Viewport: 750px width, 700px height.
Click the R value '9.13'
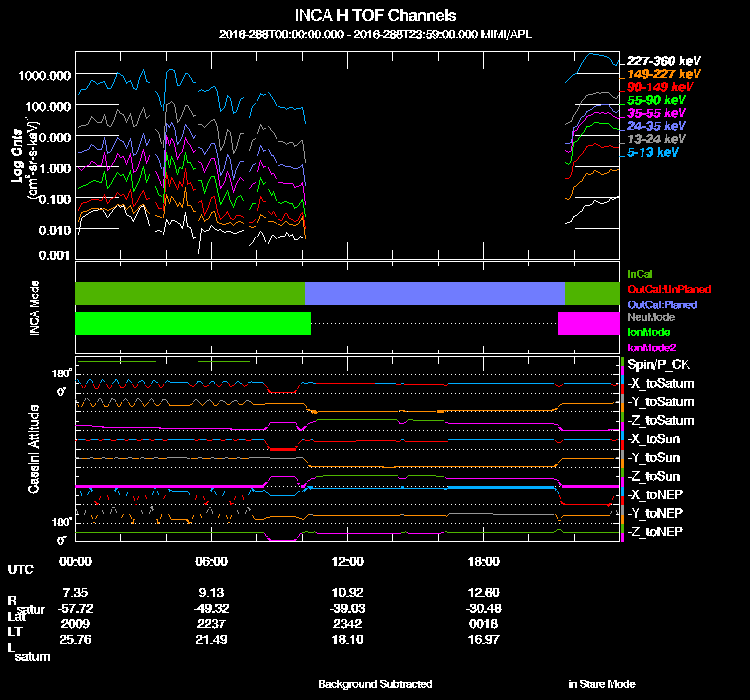tap(211, 592)
